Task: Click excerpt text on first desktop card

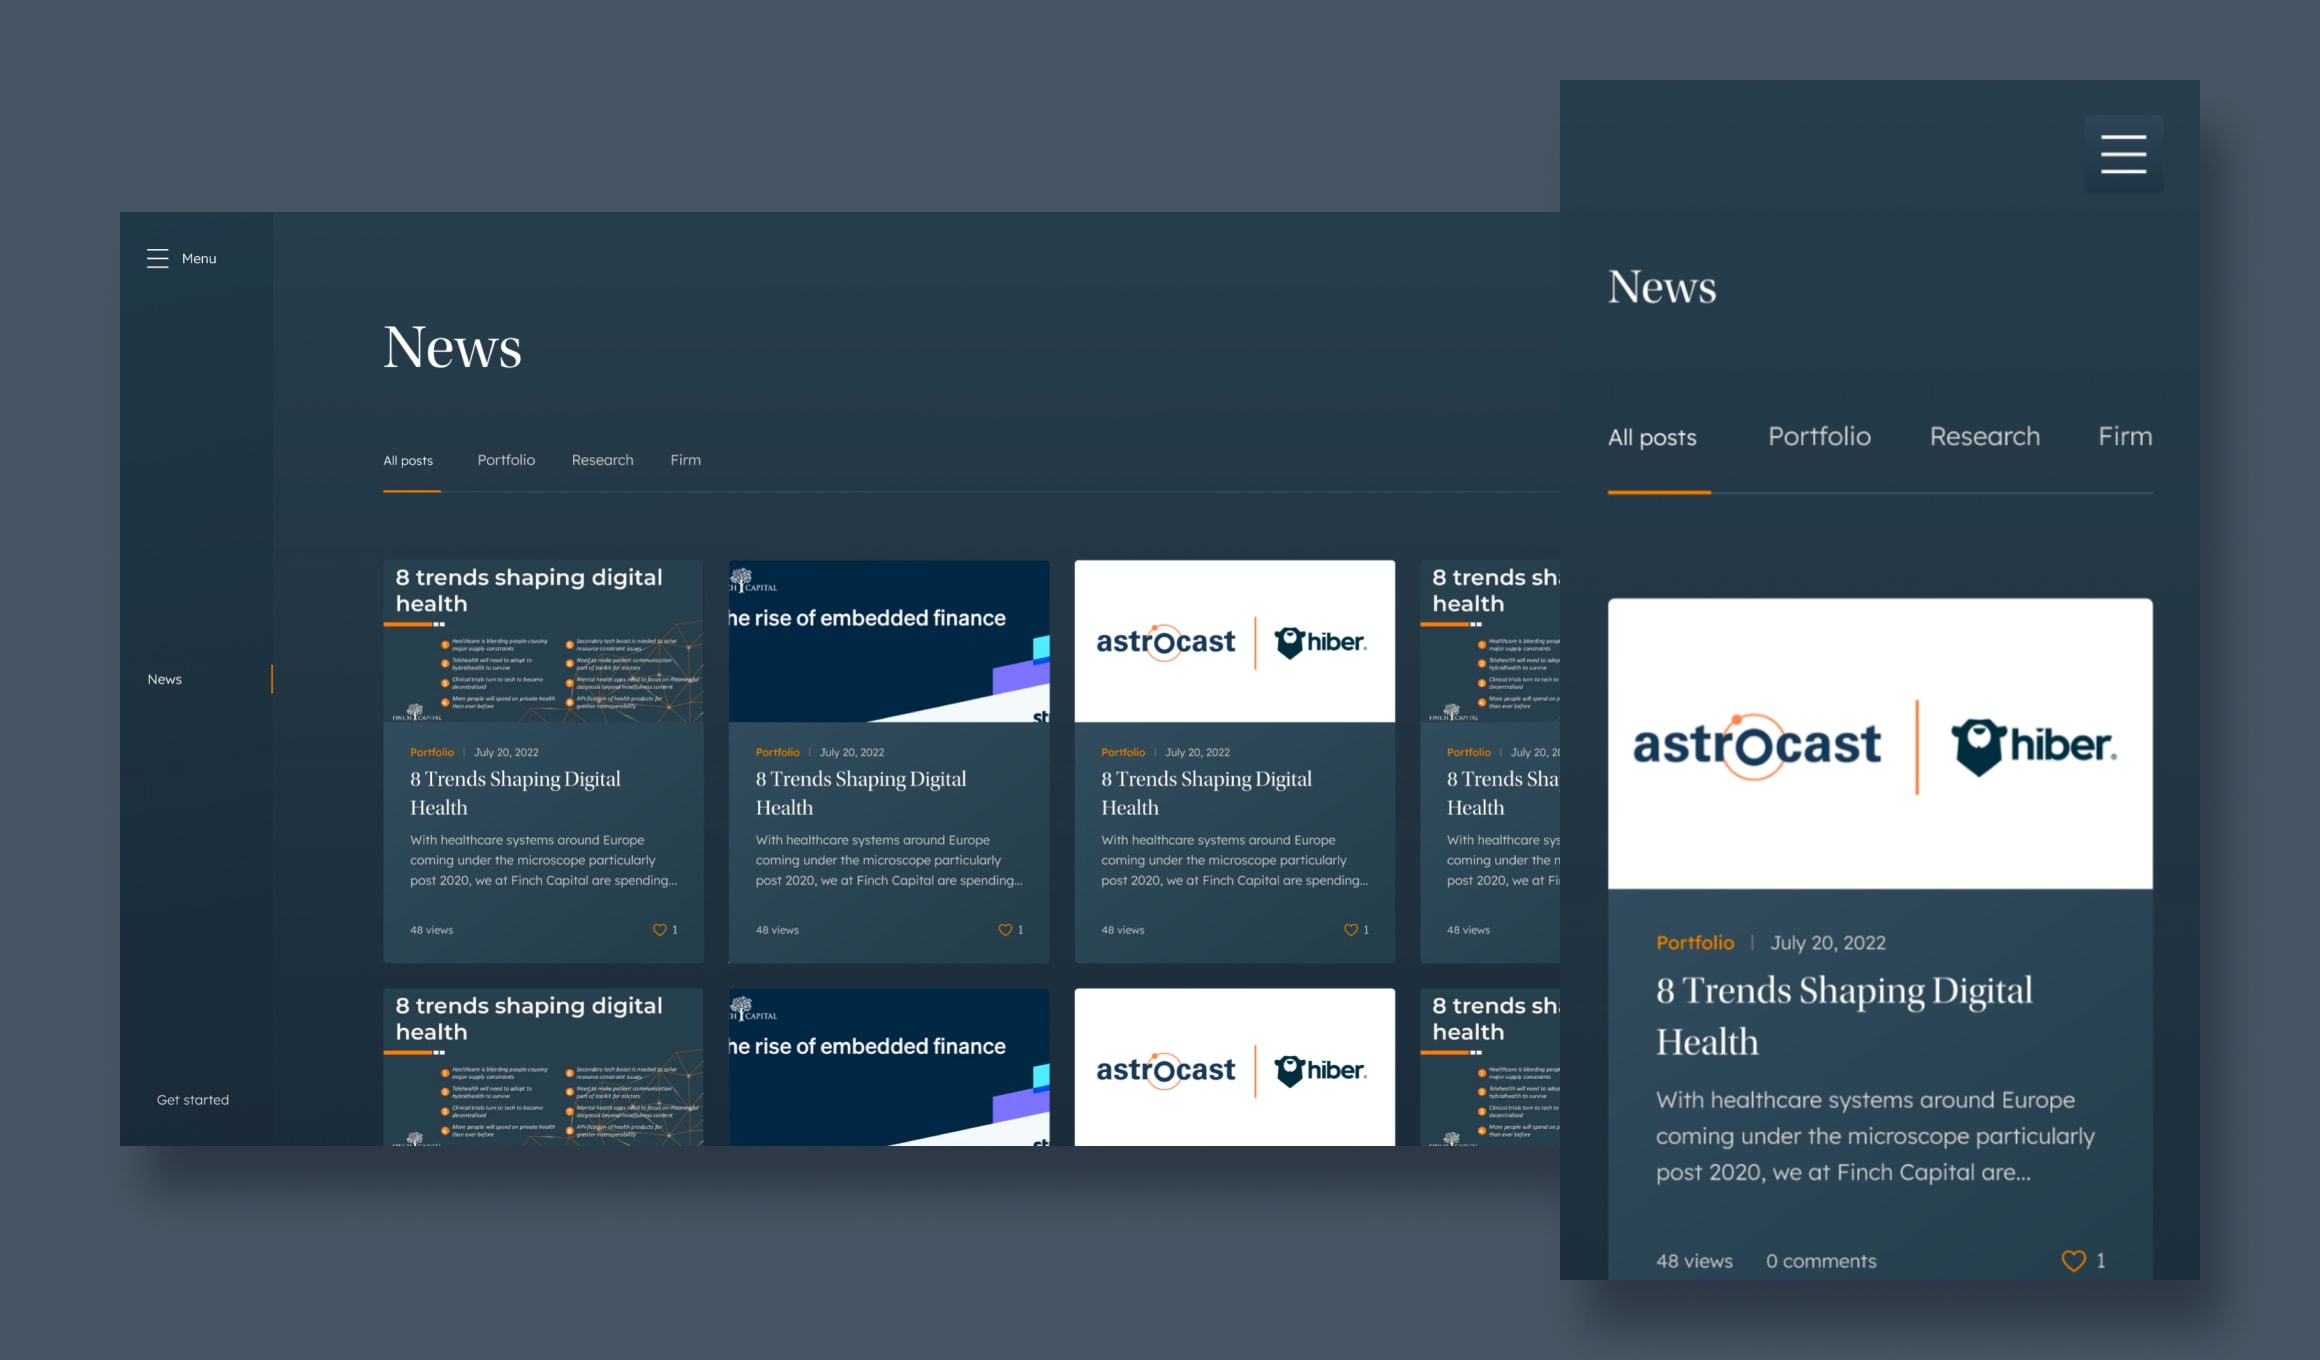Action: coord(543,860)
